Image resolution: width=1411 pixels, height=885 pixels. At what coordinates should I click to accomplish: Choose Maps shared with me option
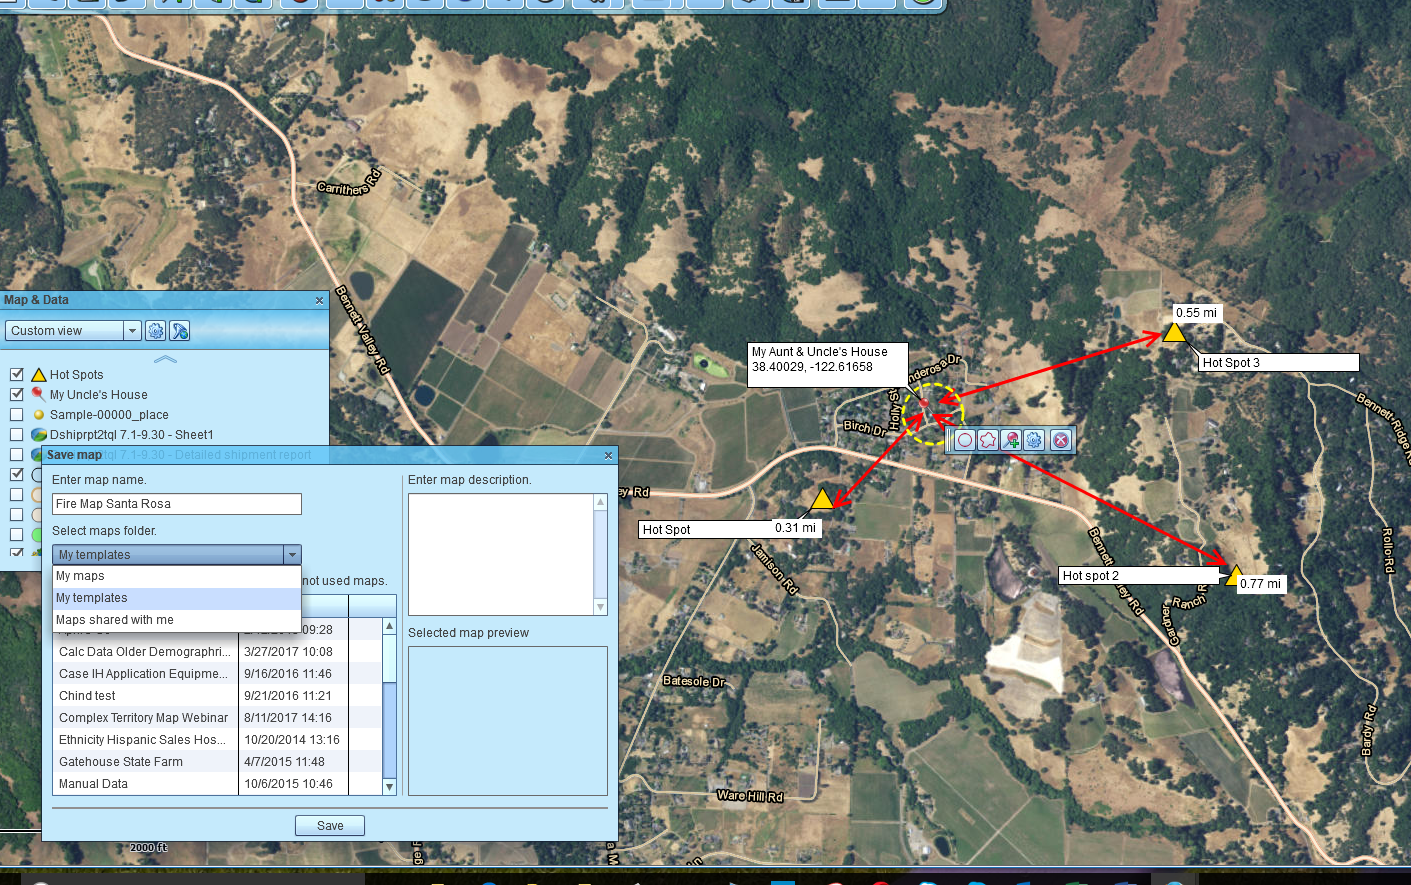(x=177, y=620)
